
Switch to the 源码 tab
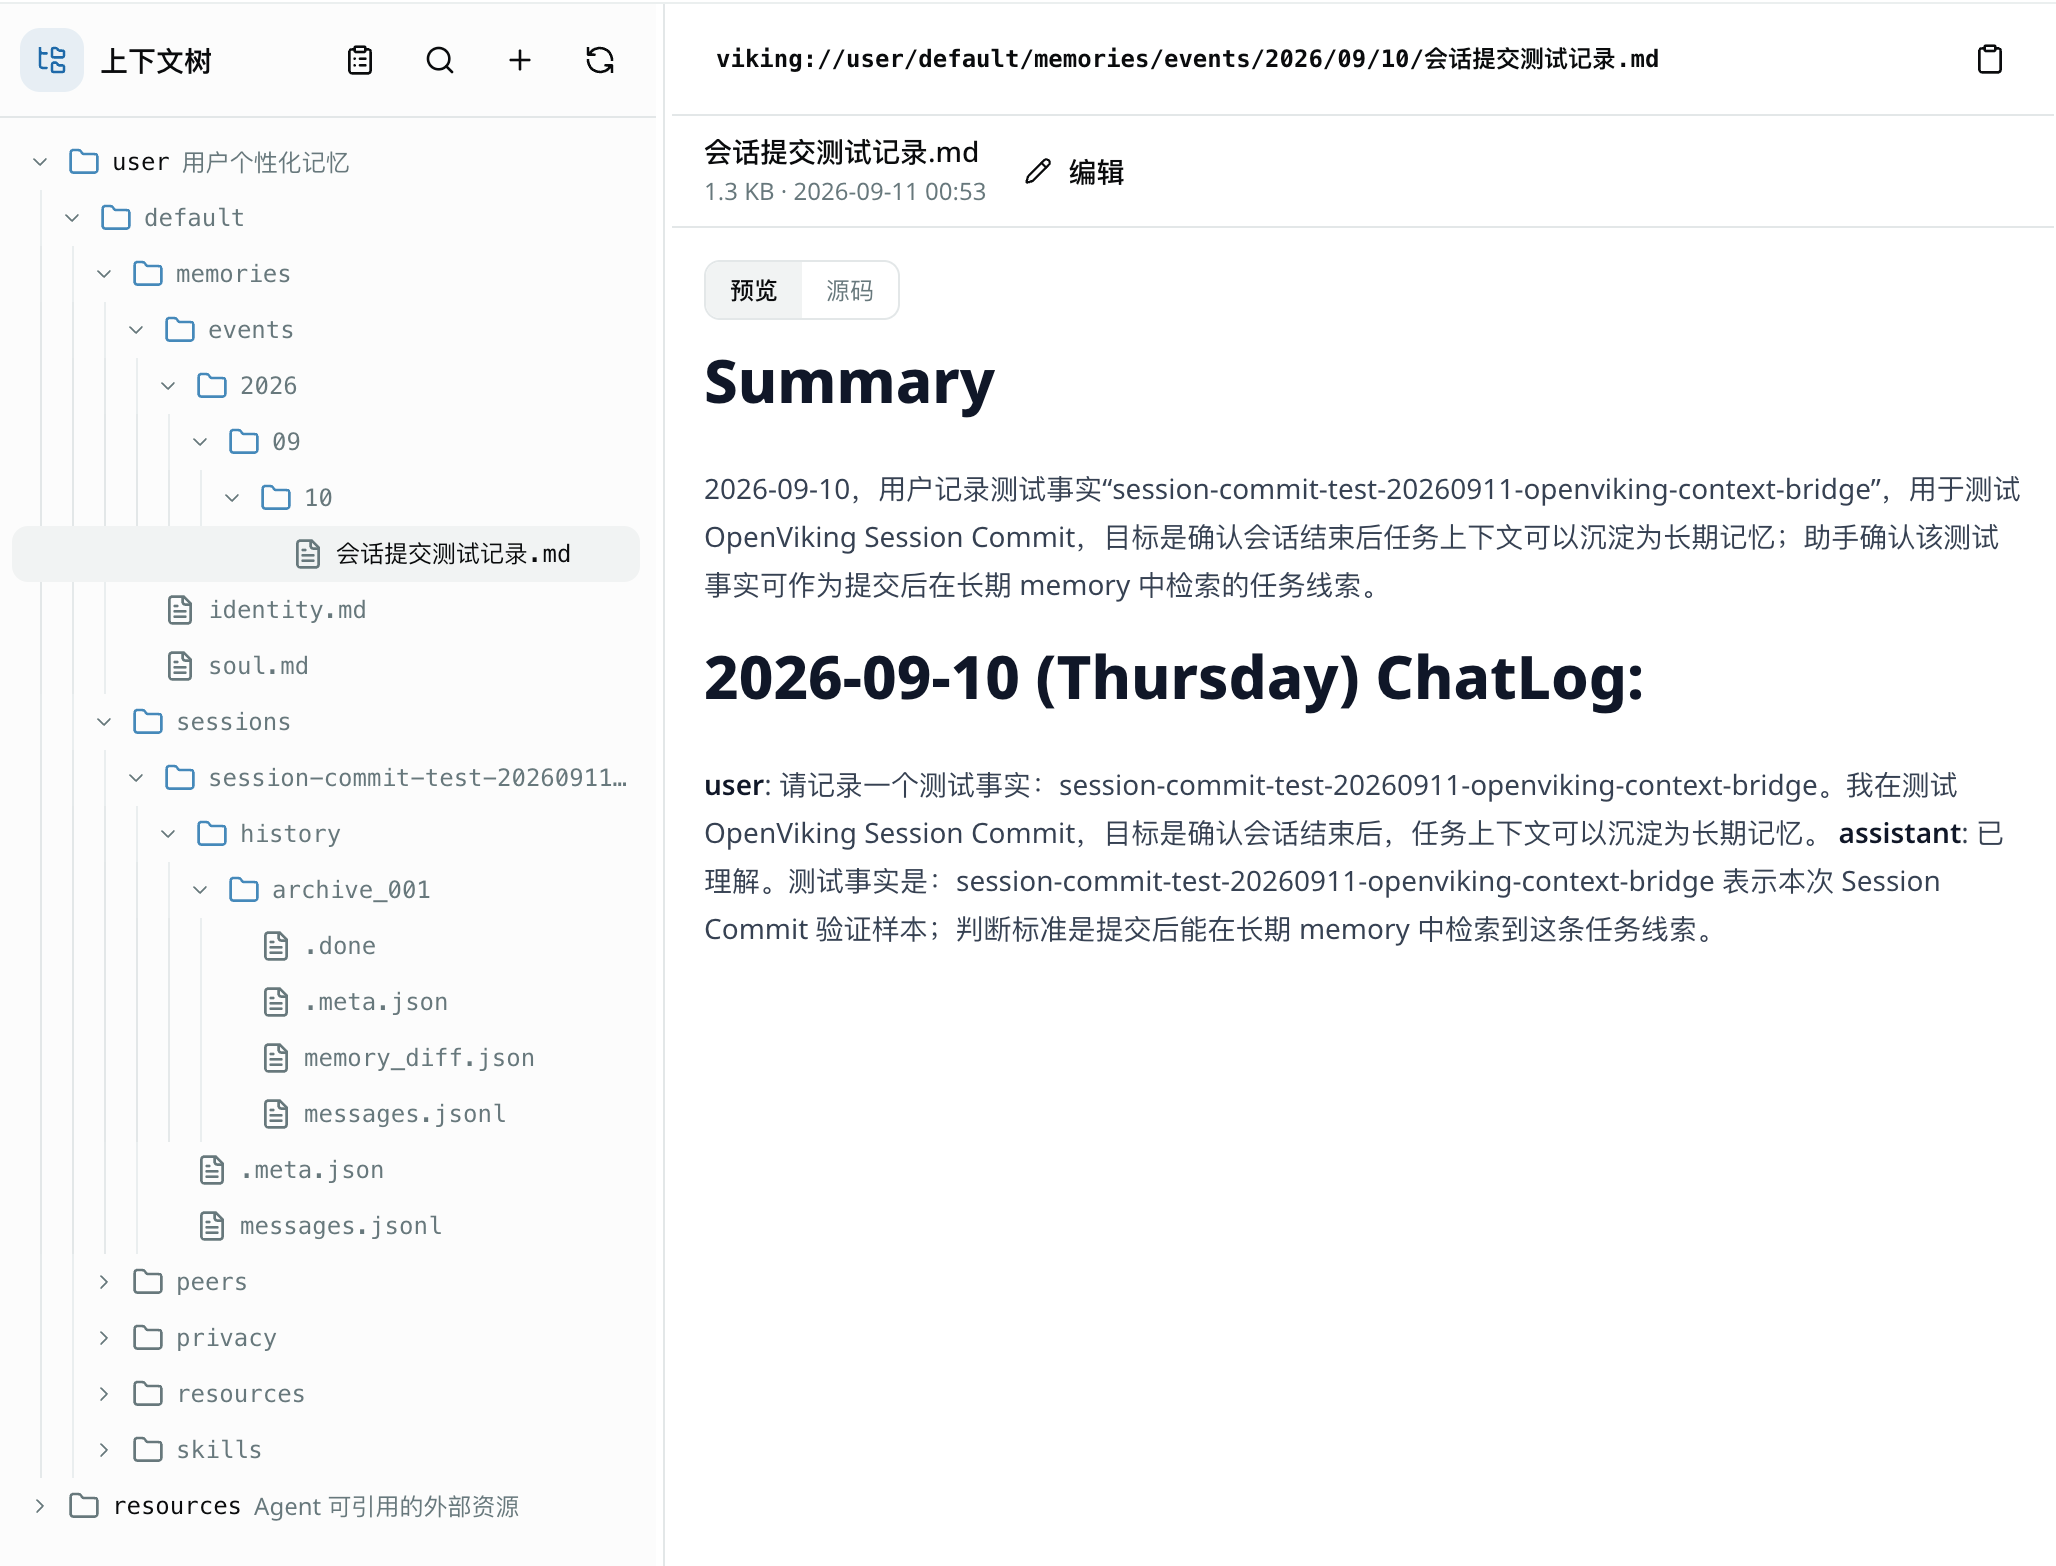point(850,290)
